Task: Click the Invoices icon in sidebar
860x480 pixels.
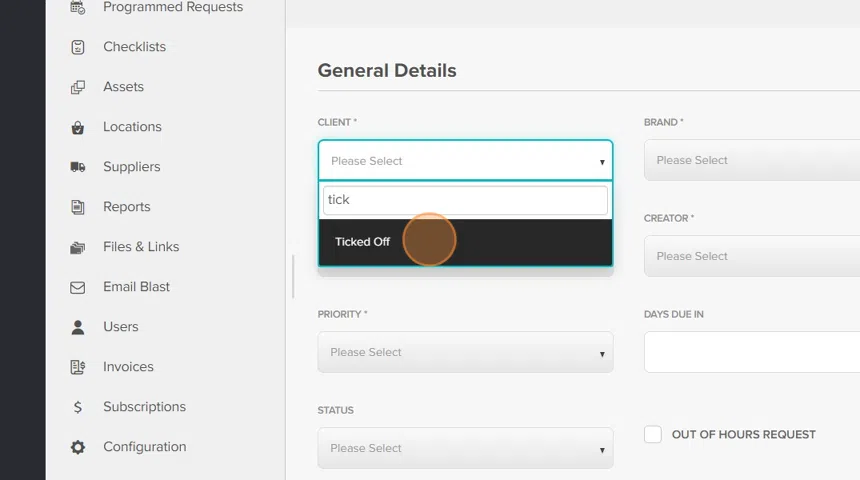Action: click(x=78, y=367)
